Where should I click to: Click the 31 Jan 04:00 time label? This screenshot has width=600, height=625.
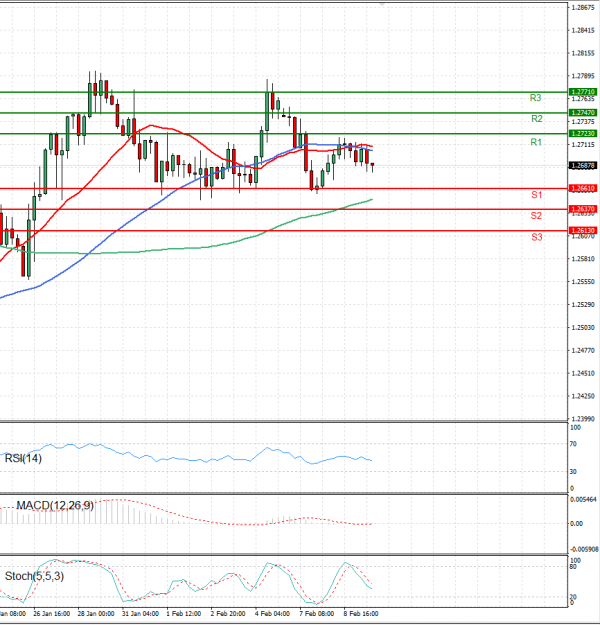point(140,613)
